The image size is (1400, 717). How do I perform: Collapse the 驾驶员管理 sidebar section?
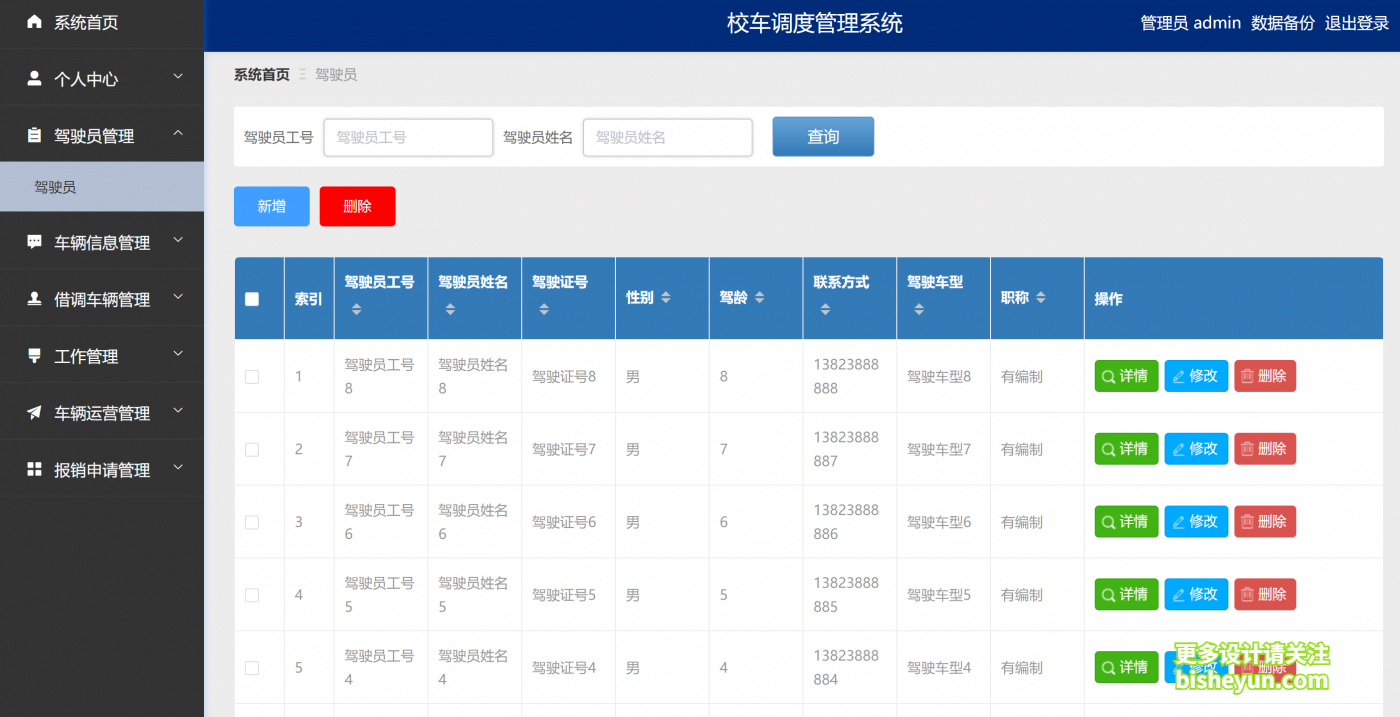click(x=177, y=134)
